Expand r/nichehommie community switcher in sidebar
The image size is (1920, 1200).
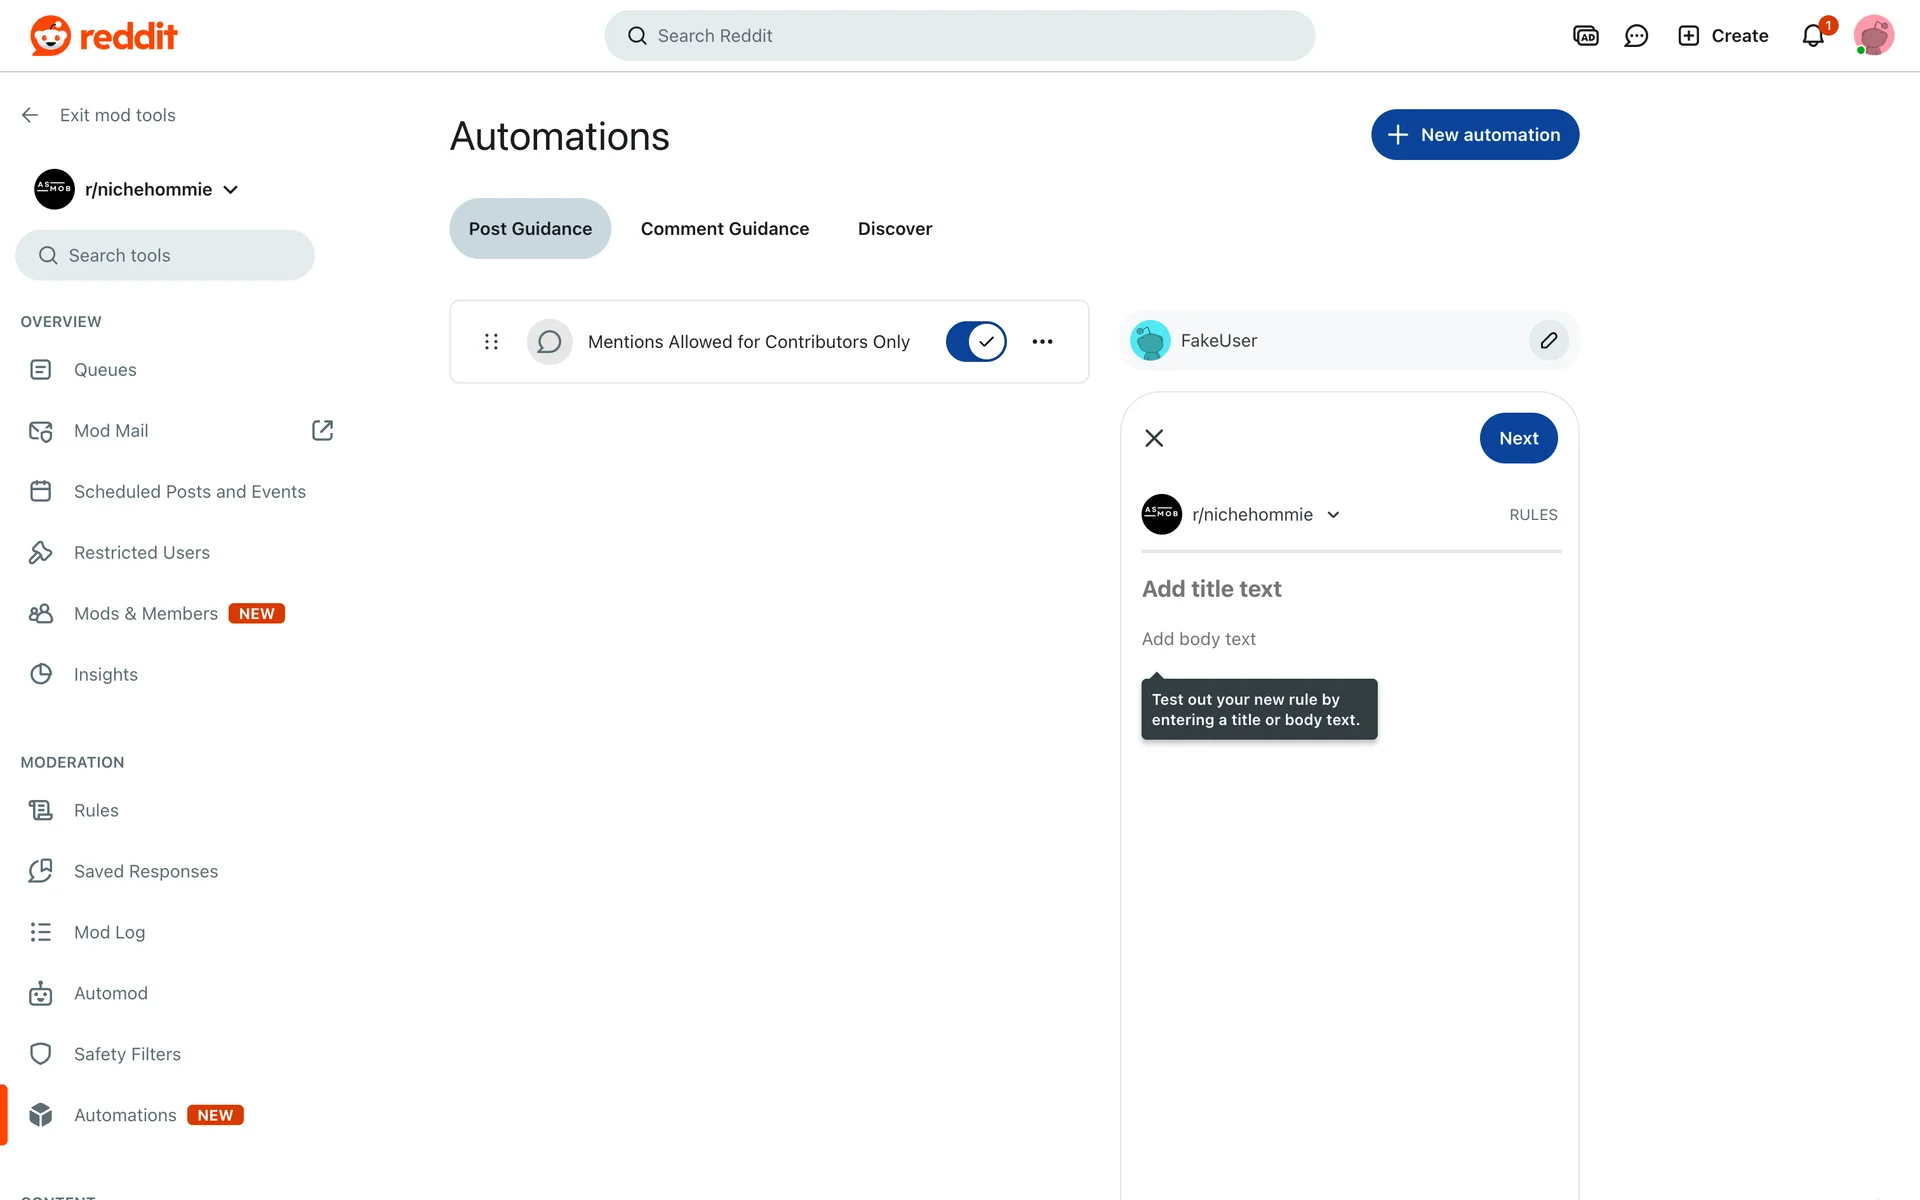tap(231, 190)
